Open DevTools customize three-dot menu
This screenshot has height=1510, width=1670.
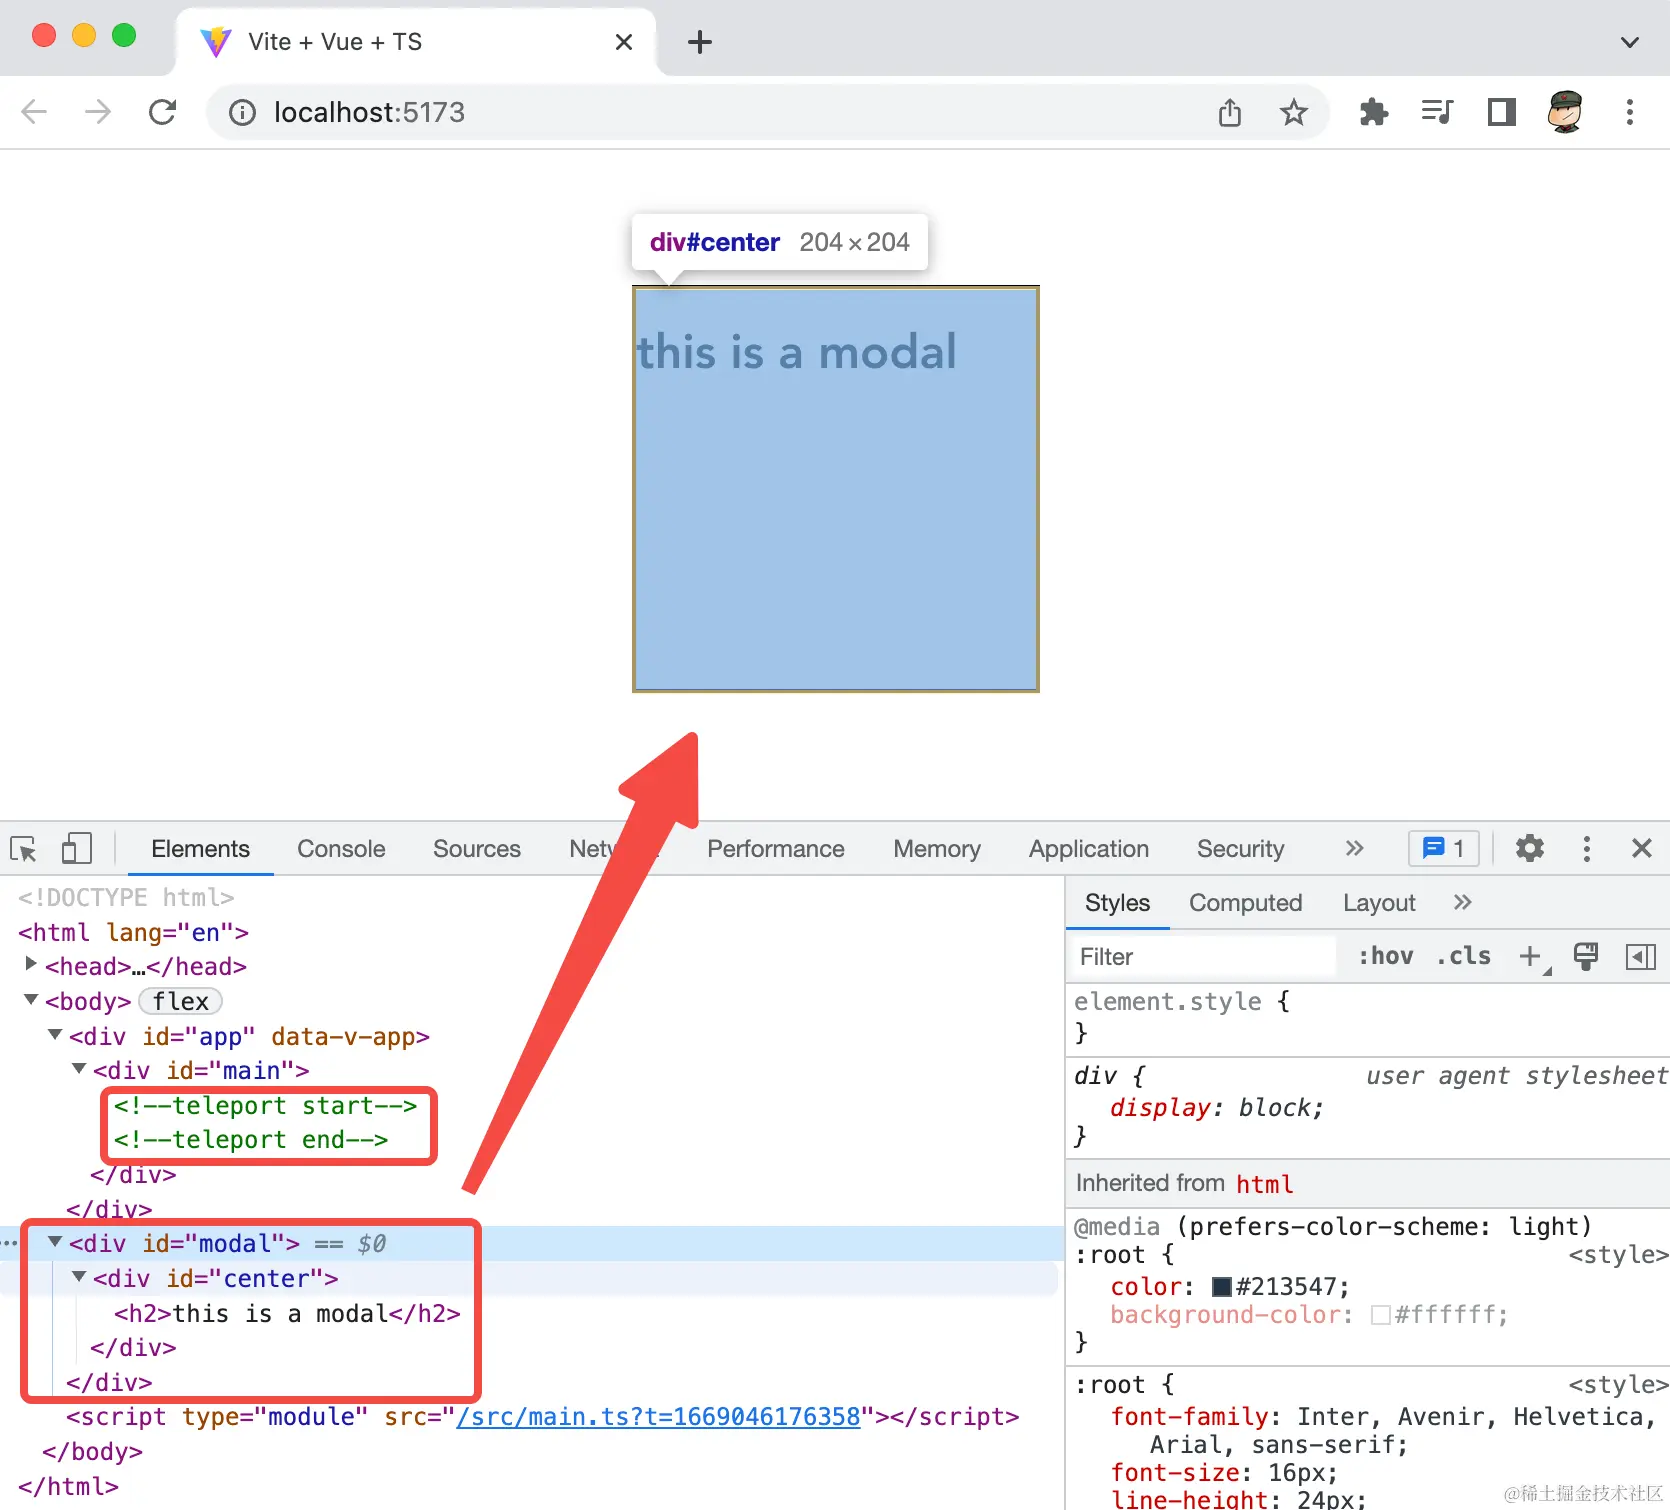pos(1586,849)
